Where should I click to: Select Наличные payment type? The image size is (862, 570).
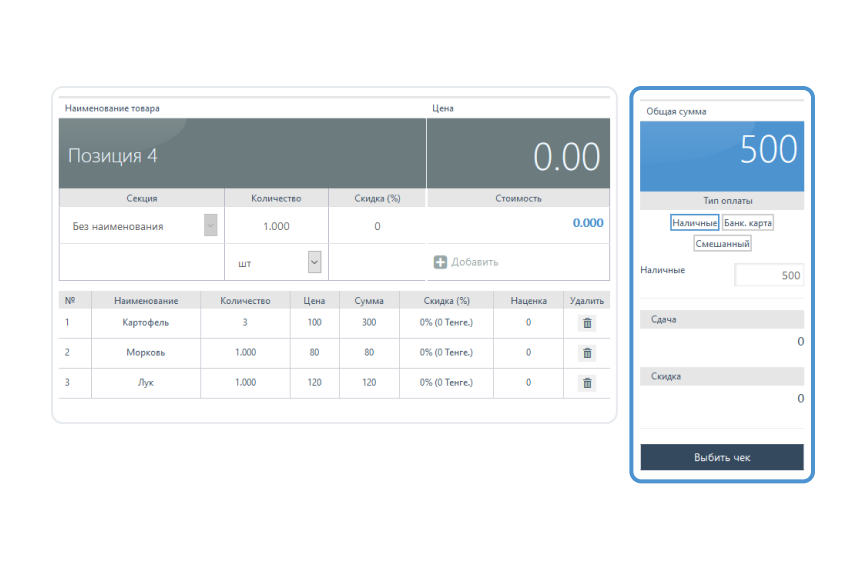[x=694, y=222]
